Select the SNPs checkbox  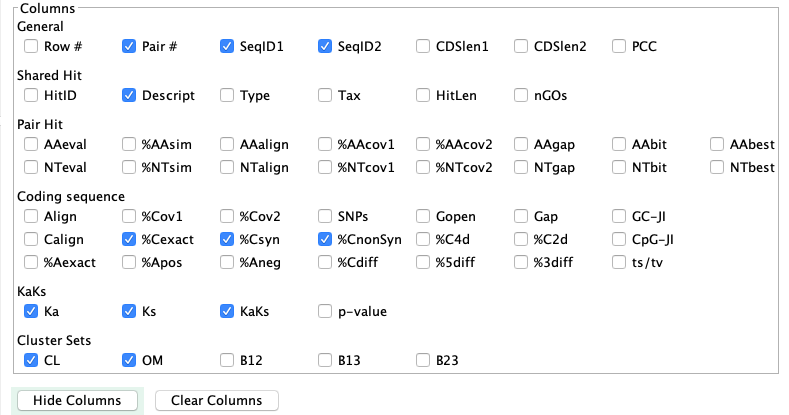click(325, 217)
